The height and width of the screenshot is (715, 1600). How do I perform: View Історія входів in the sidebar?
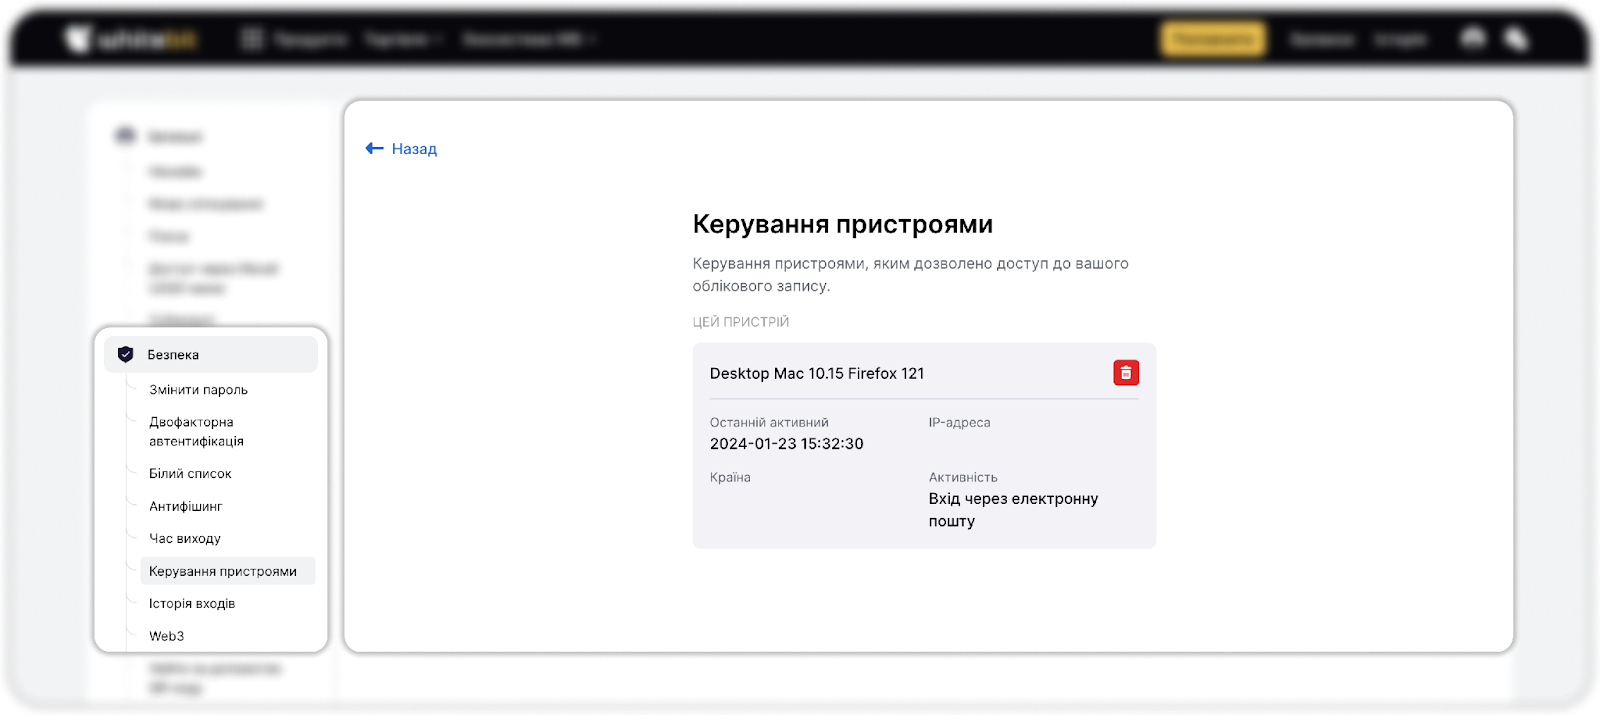pos(192,604)
